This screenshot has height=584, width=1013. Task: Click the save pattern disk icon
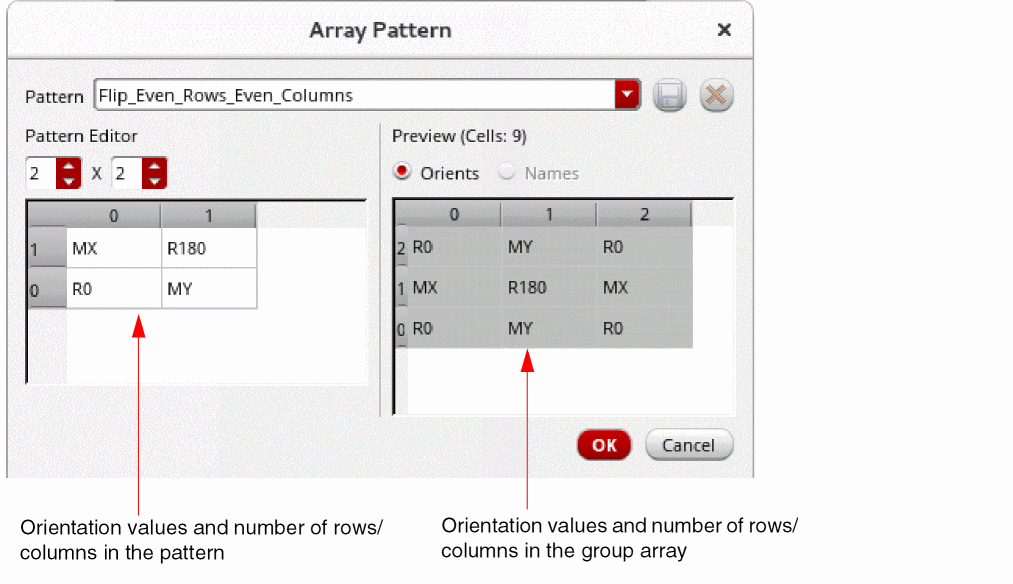pos(669,96)
